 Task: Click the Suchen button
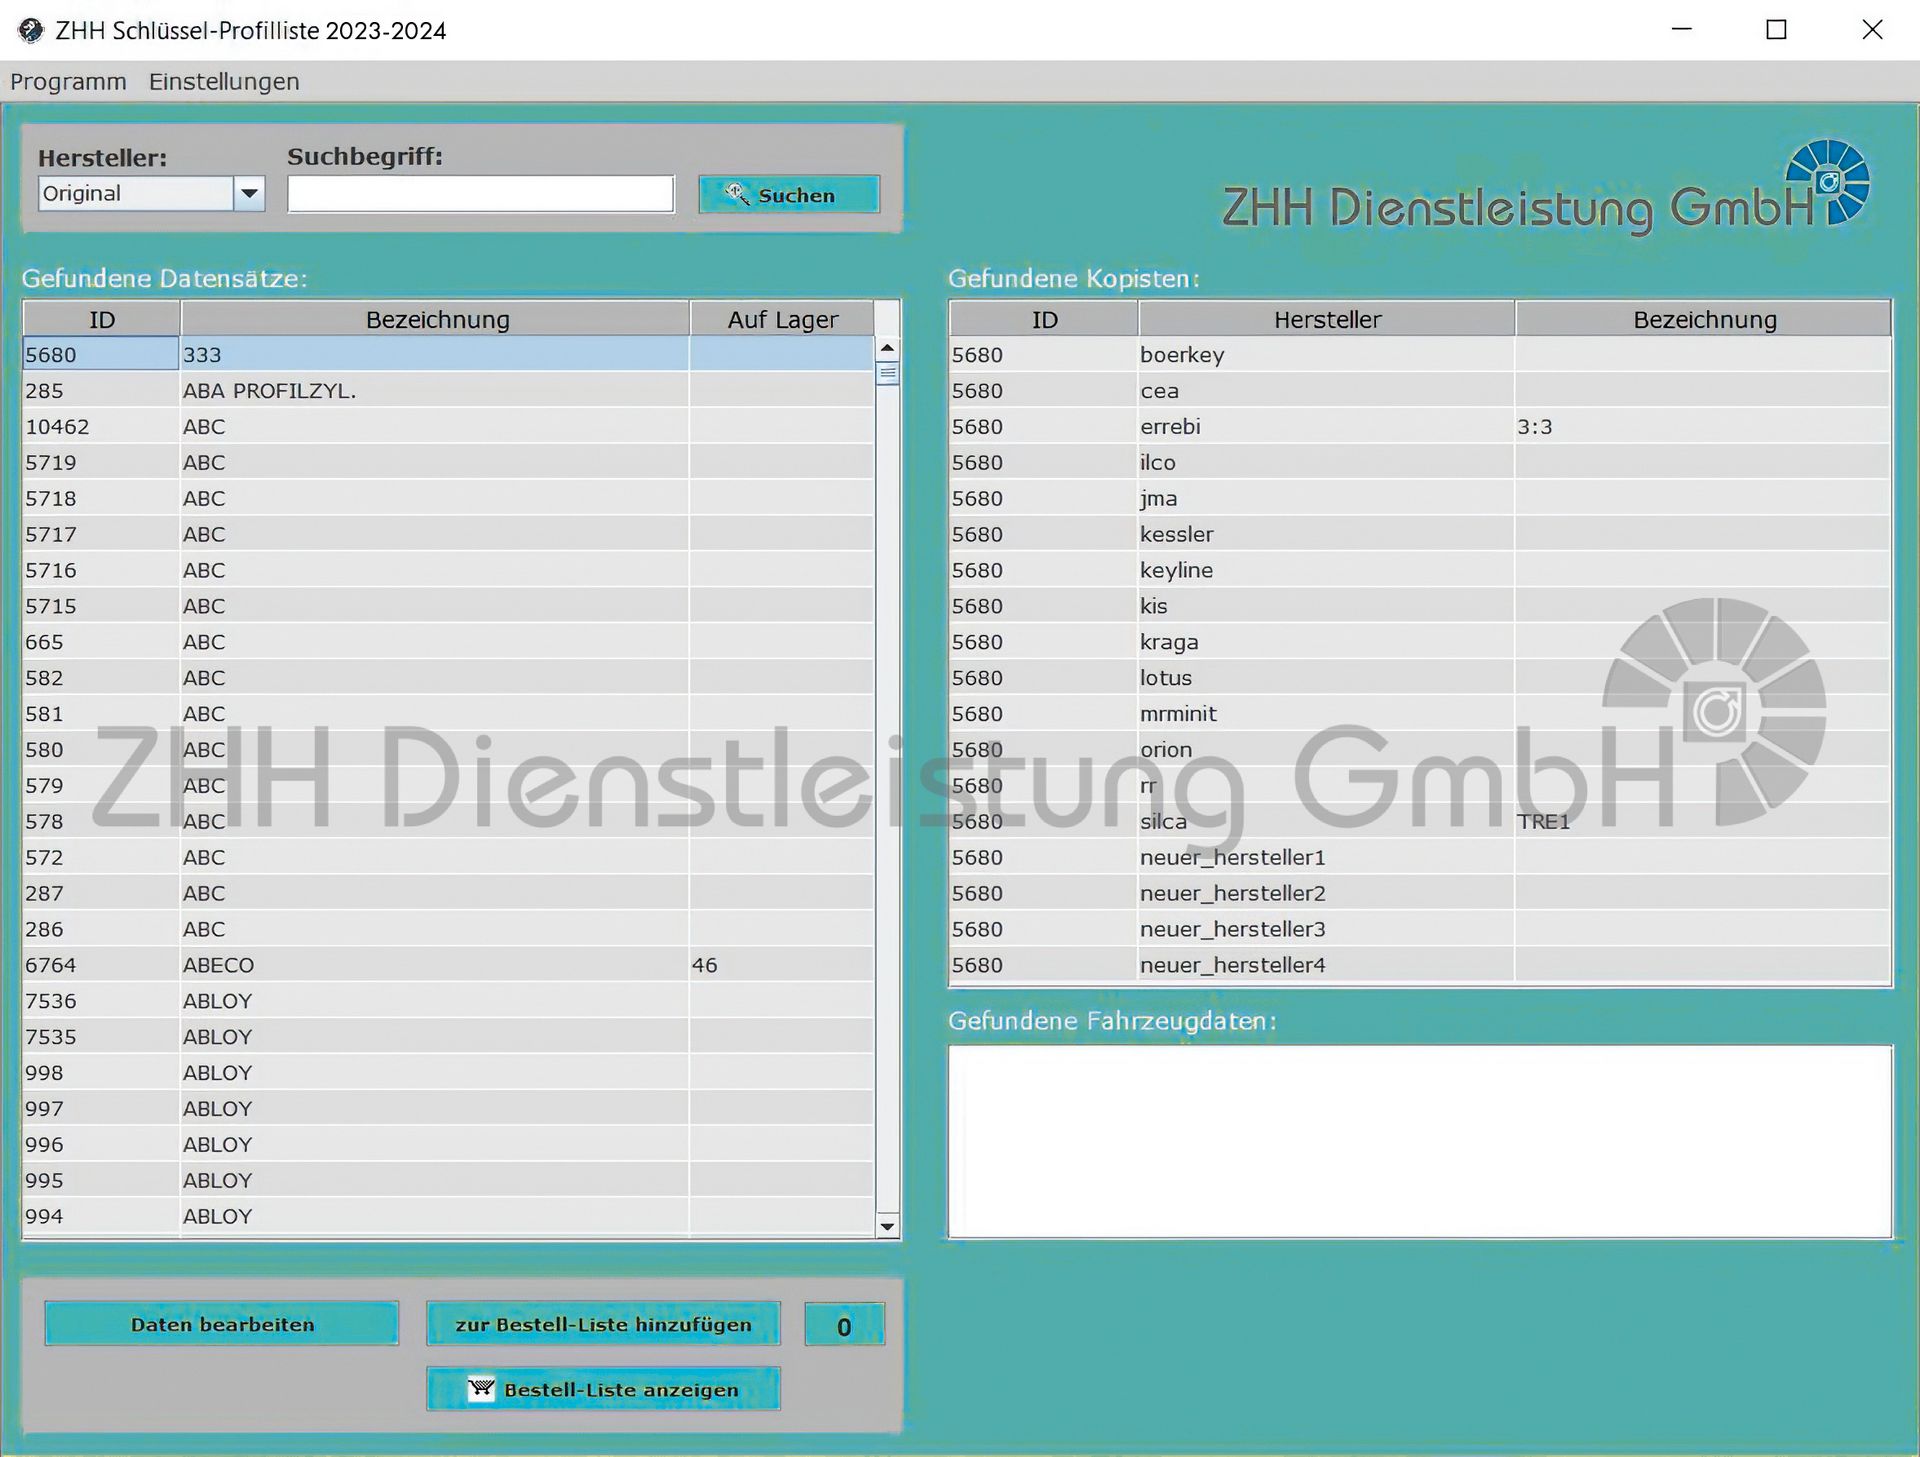coord(789,195)
